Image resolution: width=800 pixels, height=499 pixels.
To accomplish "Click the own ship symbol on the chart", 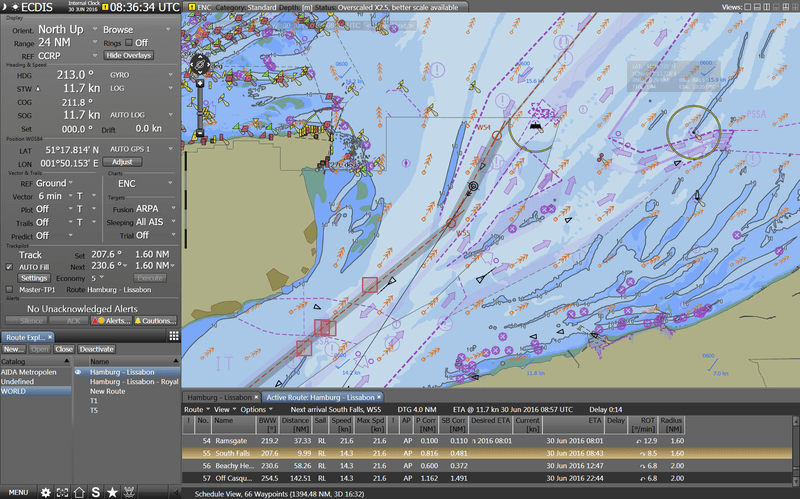I will pyautogui.click(x=473, y=186).
